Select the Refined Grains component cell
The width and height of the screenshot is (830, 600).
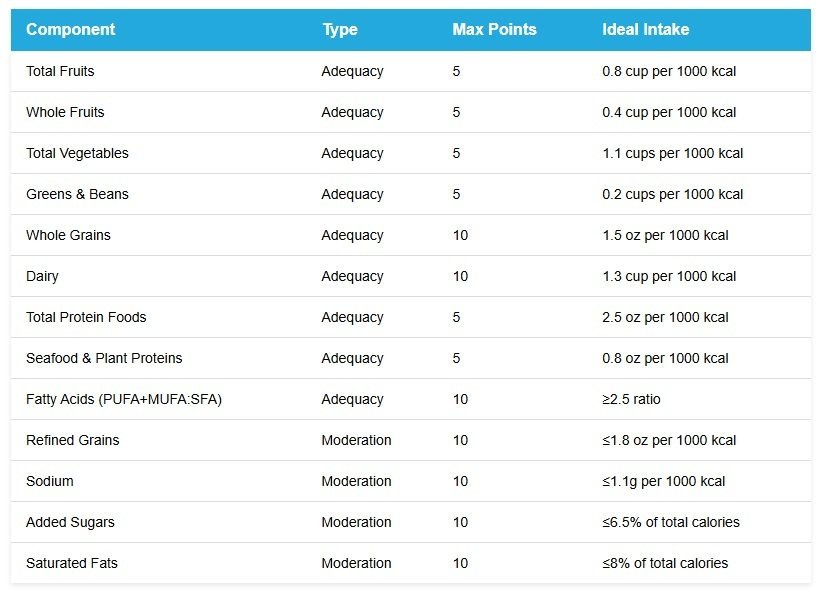(72, 441)
